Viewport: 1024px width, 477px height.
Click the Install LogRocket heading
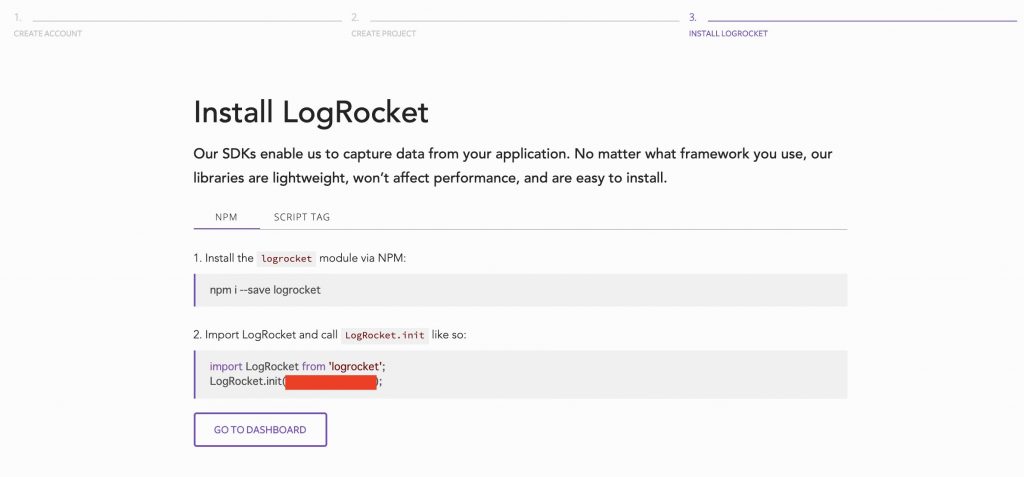[x=311, y=112]
